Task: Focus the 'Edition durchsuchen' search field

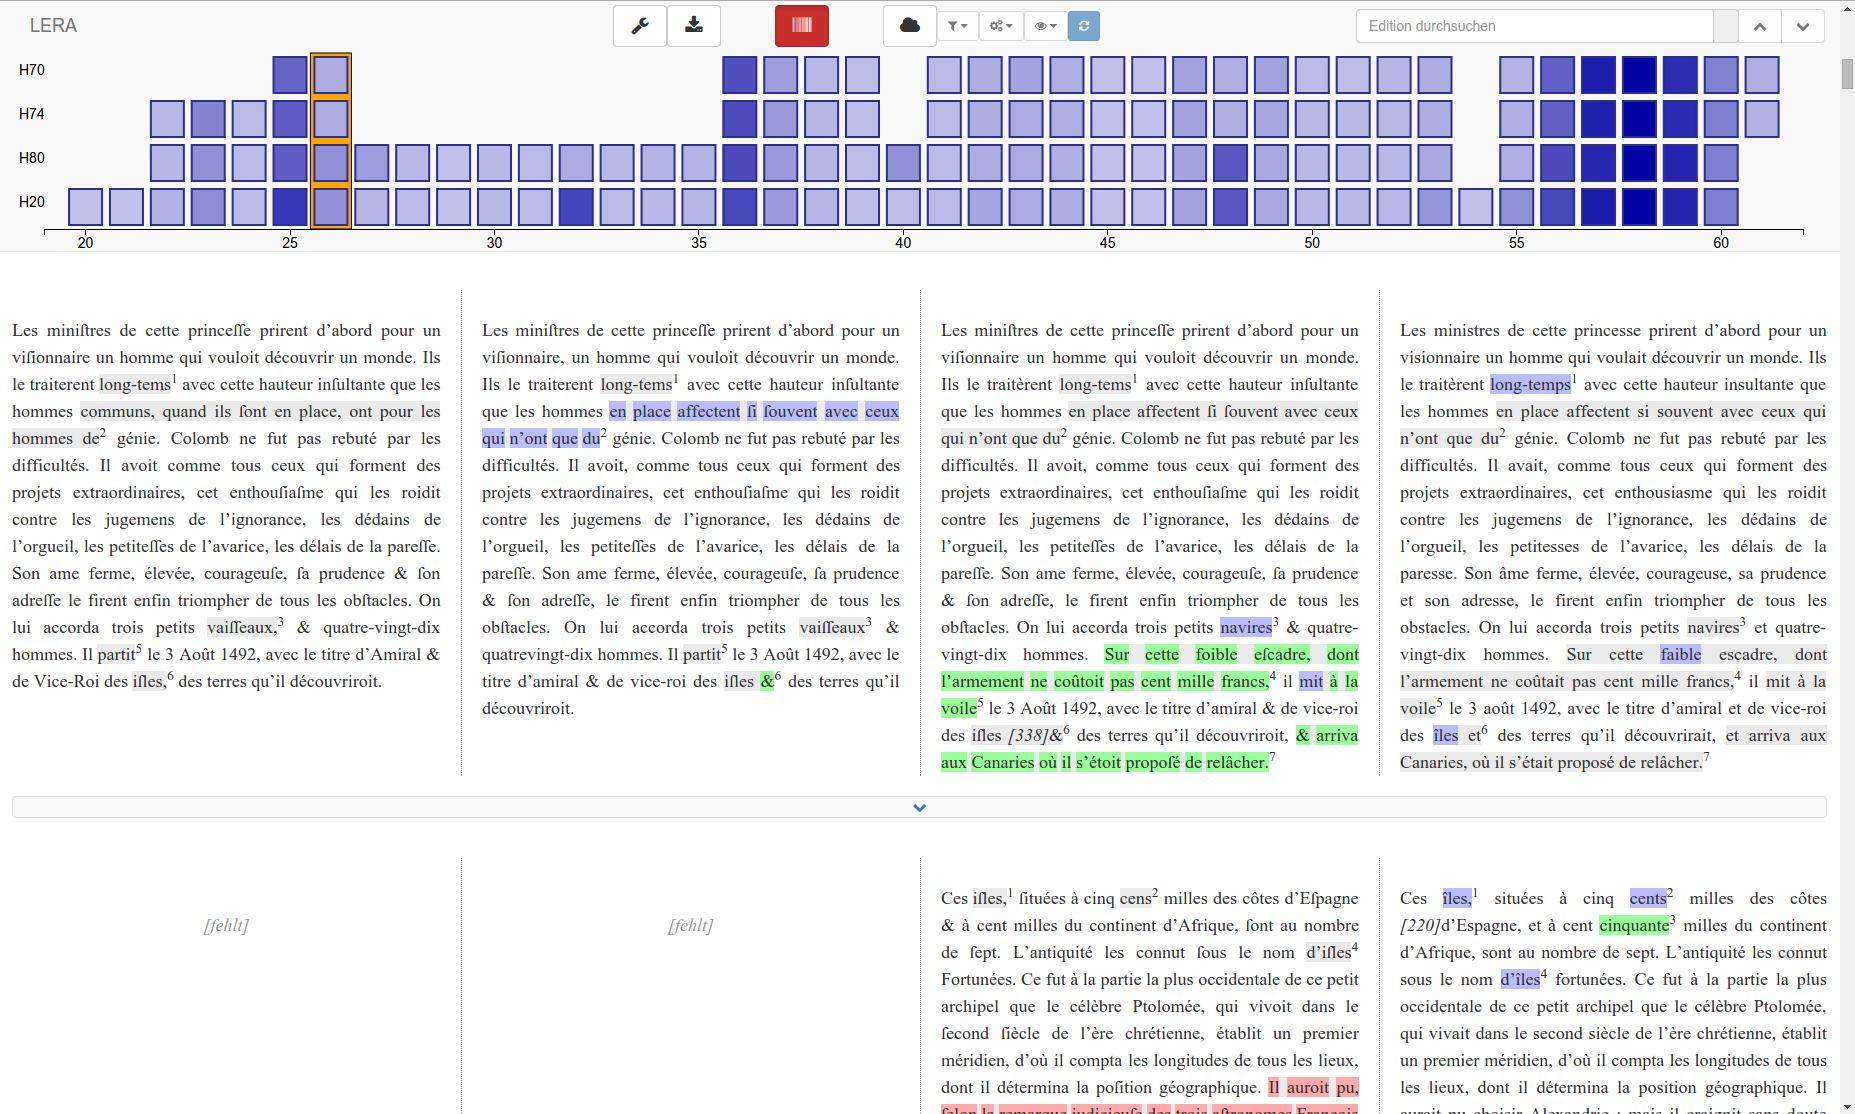Action: (x=1534, y=26)
